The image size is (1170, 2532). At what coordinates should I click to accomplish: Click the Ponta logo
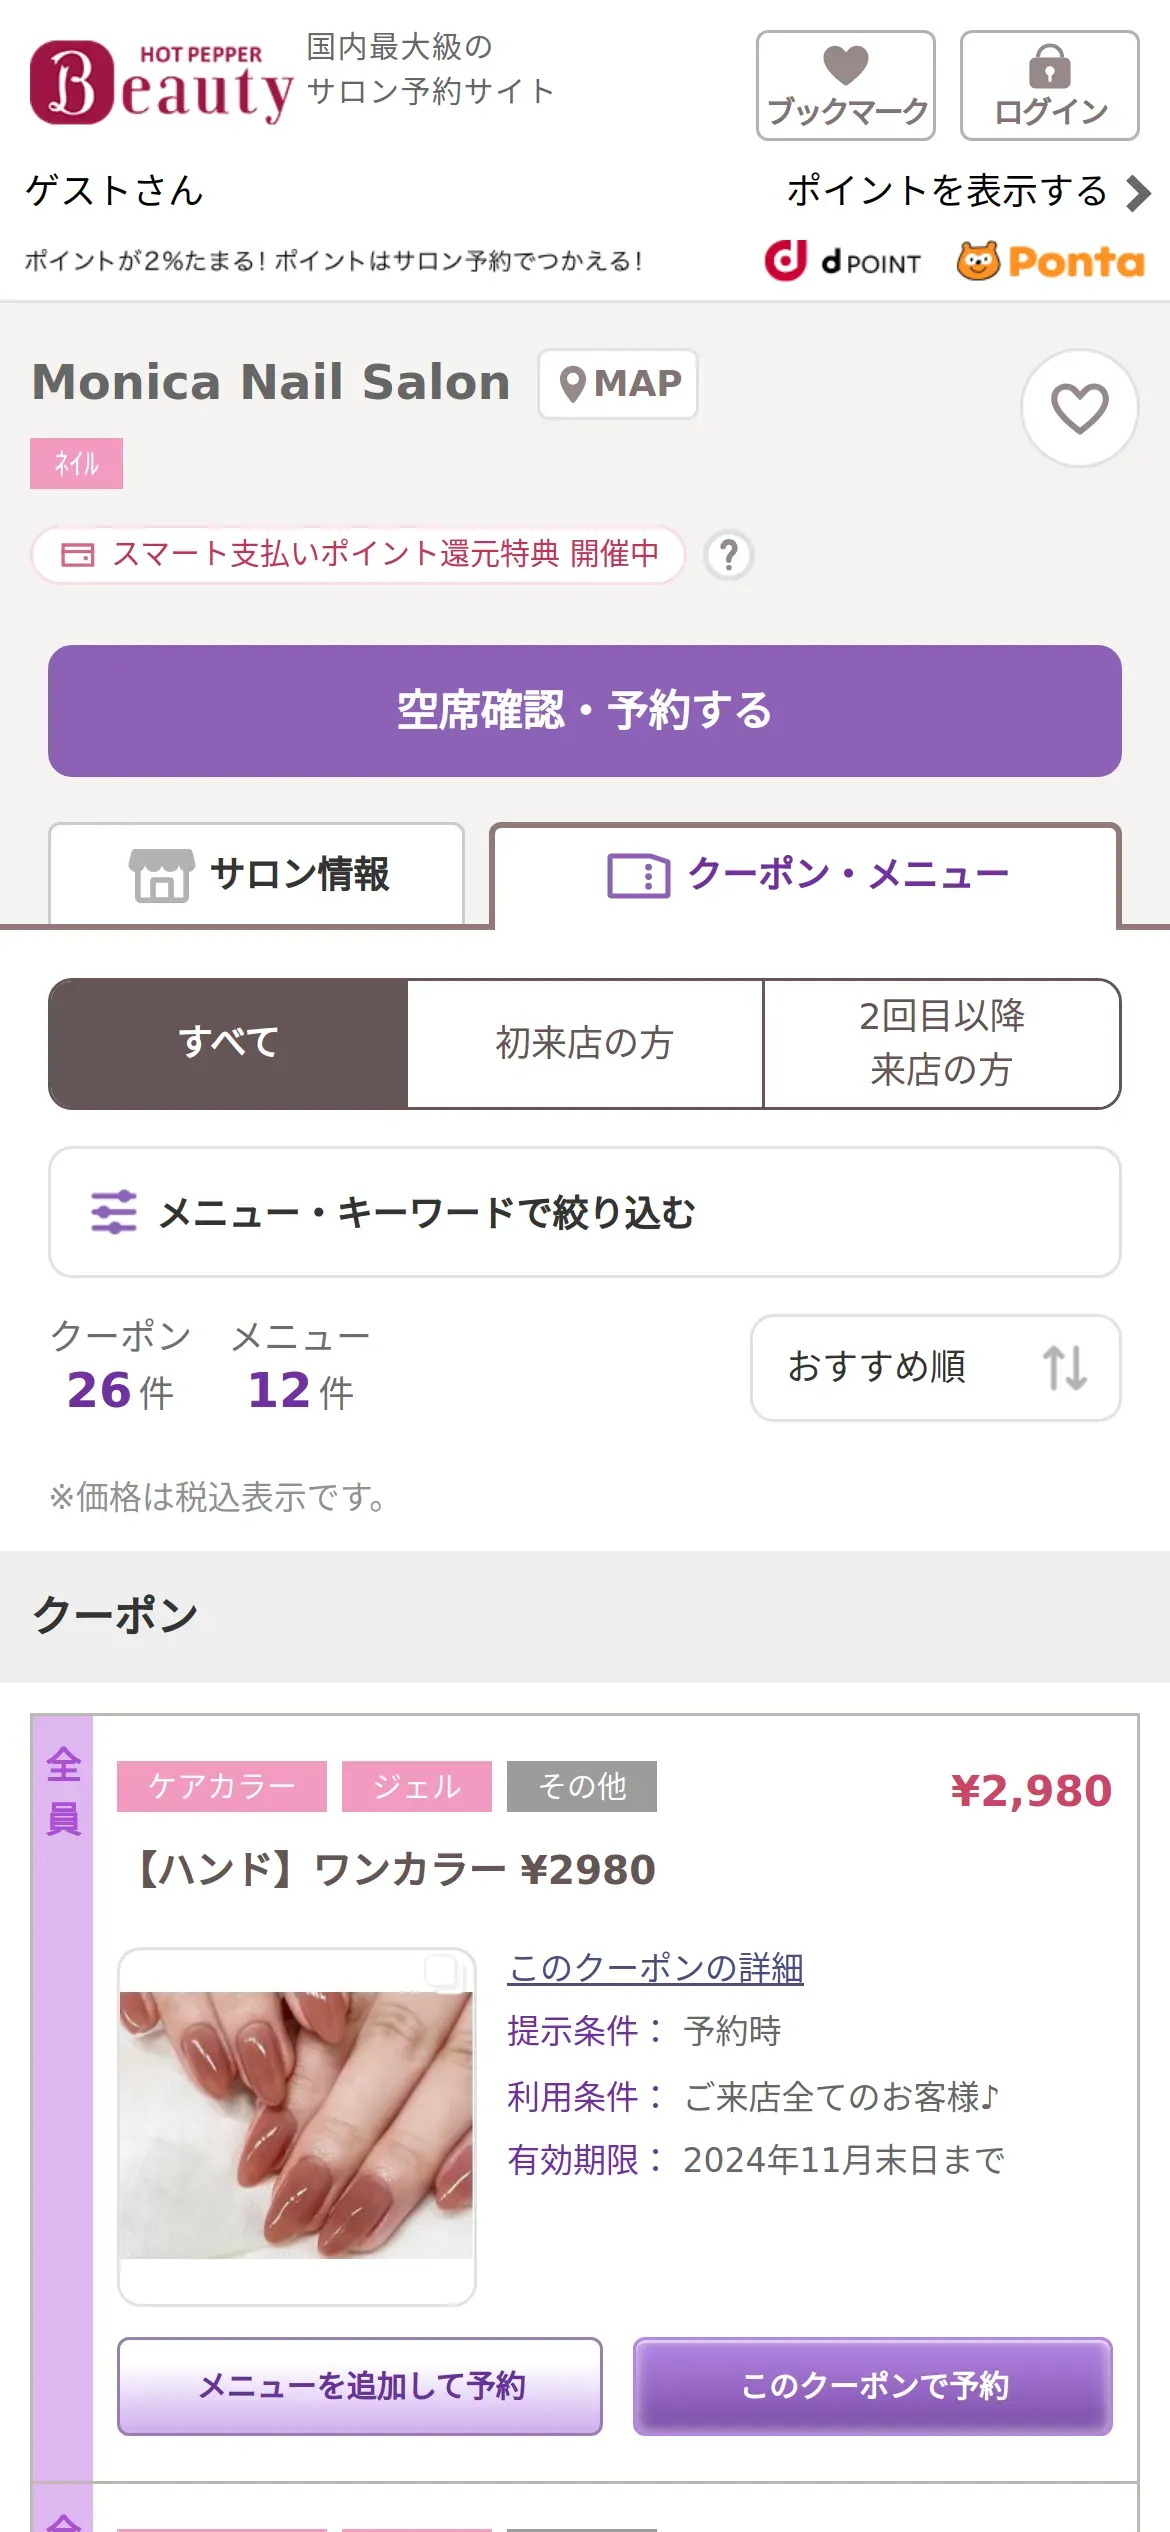pyautogui.click(x=1050, y=261)
